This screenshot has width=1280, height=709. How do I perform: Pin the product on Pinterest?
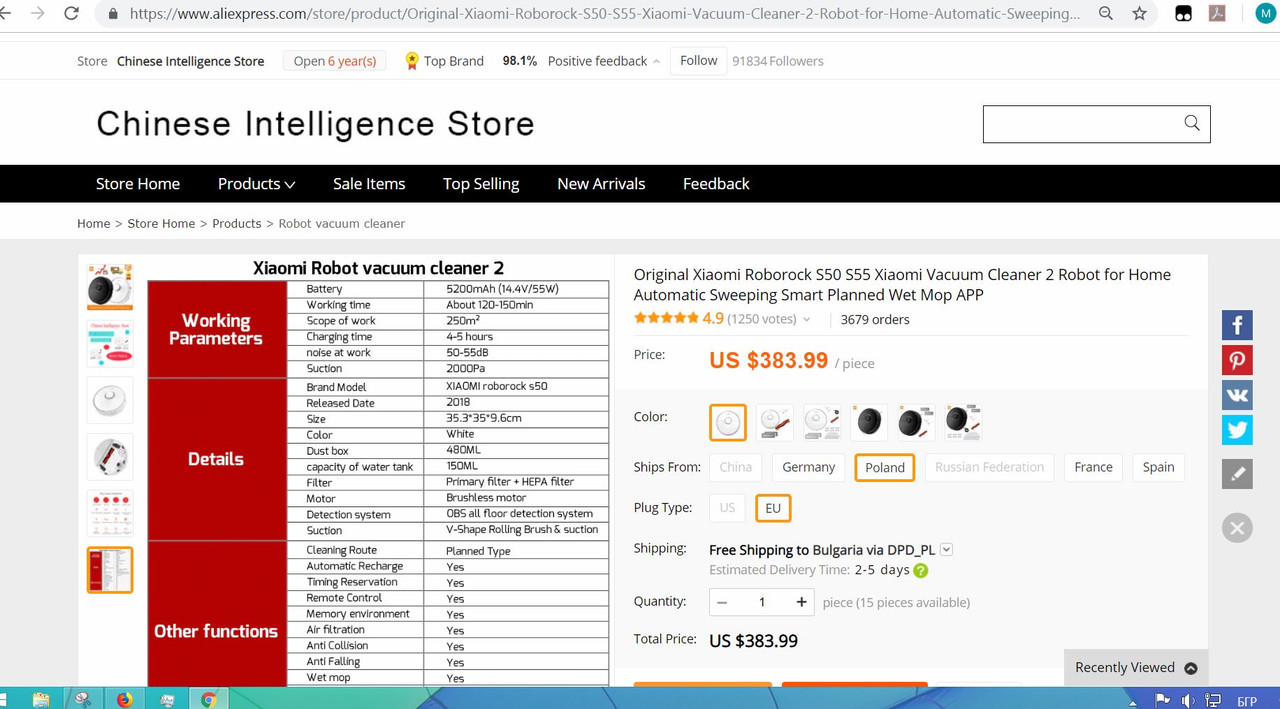tap(1237, 360)
